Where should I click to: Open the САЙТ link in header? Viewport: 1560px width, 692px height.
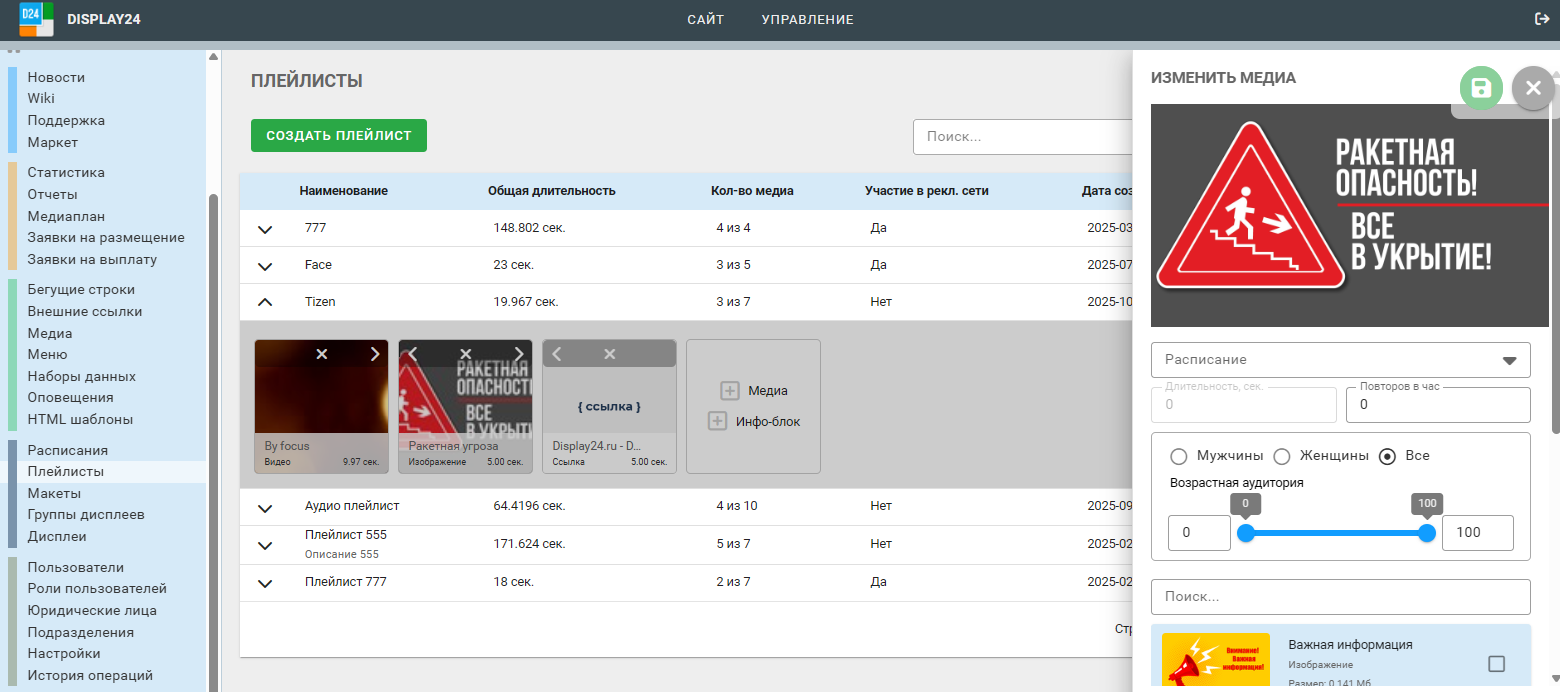tap(705, 19)
